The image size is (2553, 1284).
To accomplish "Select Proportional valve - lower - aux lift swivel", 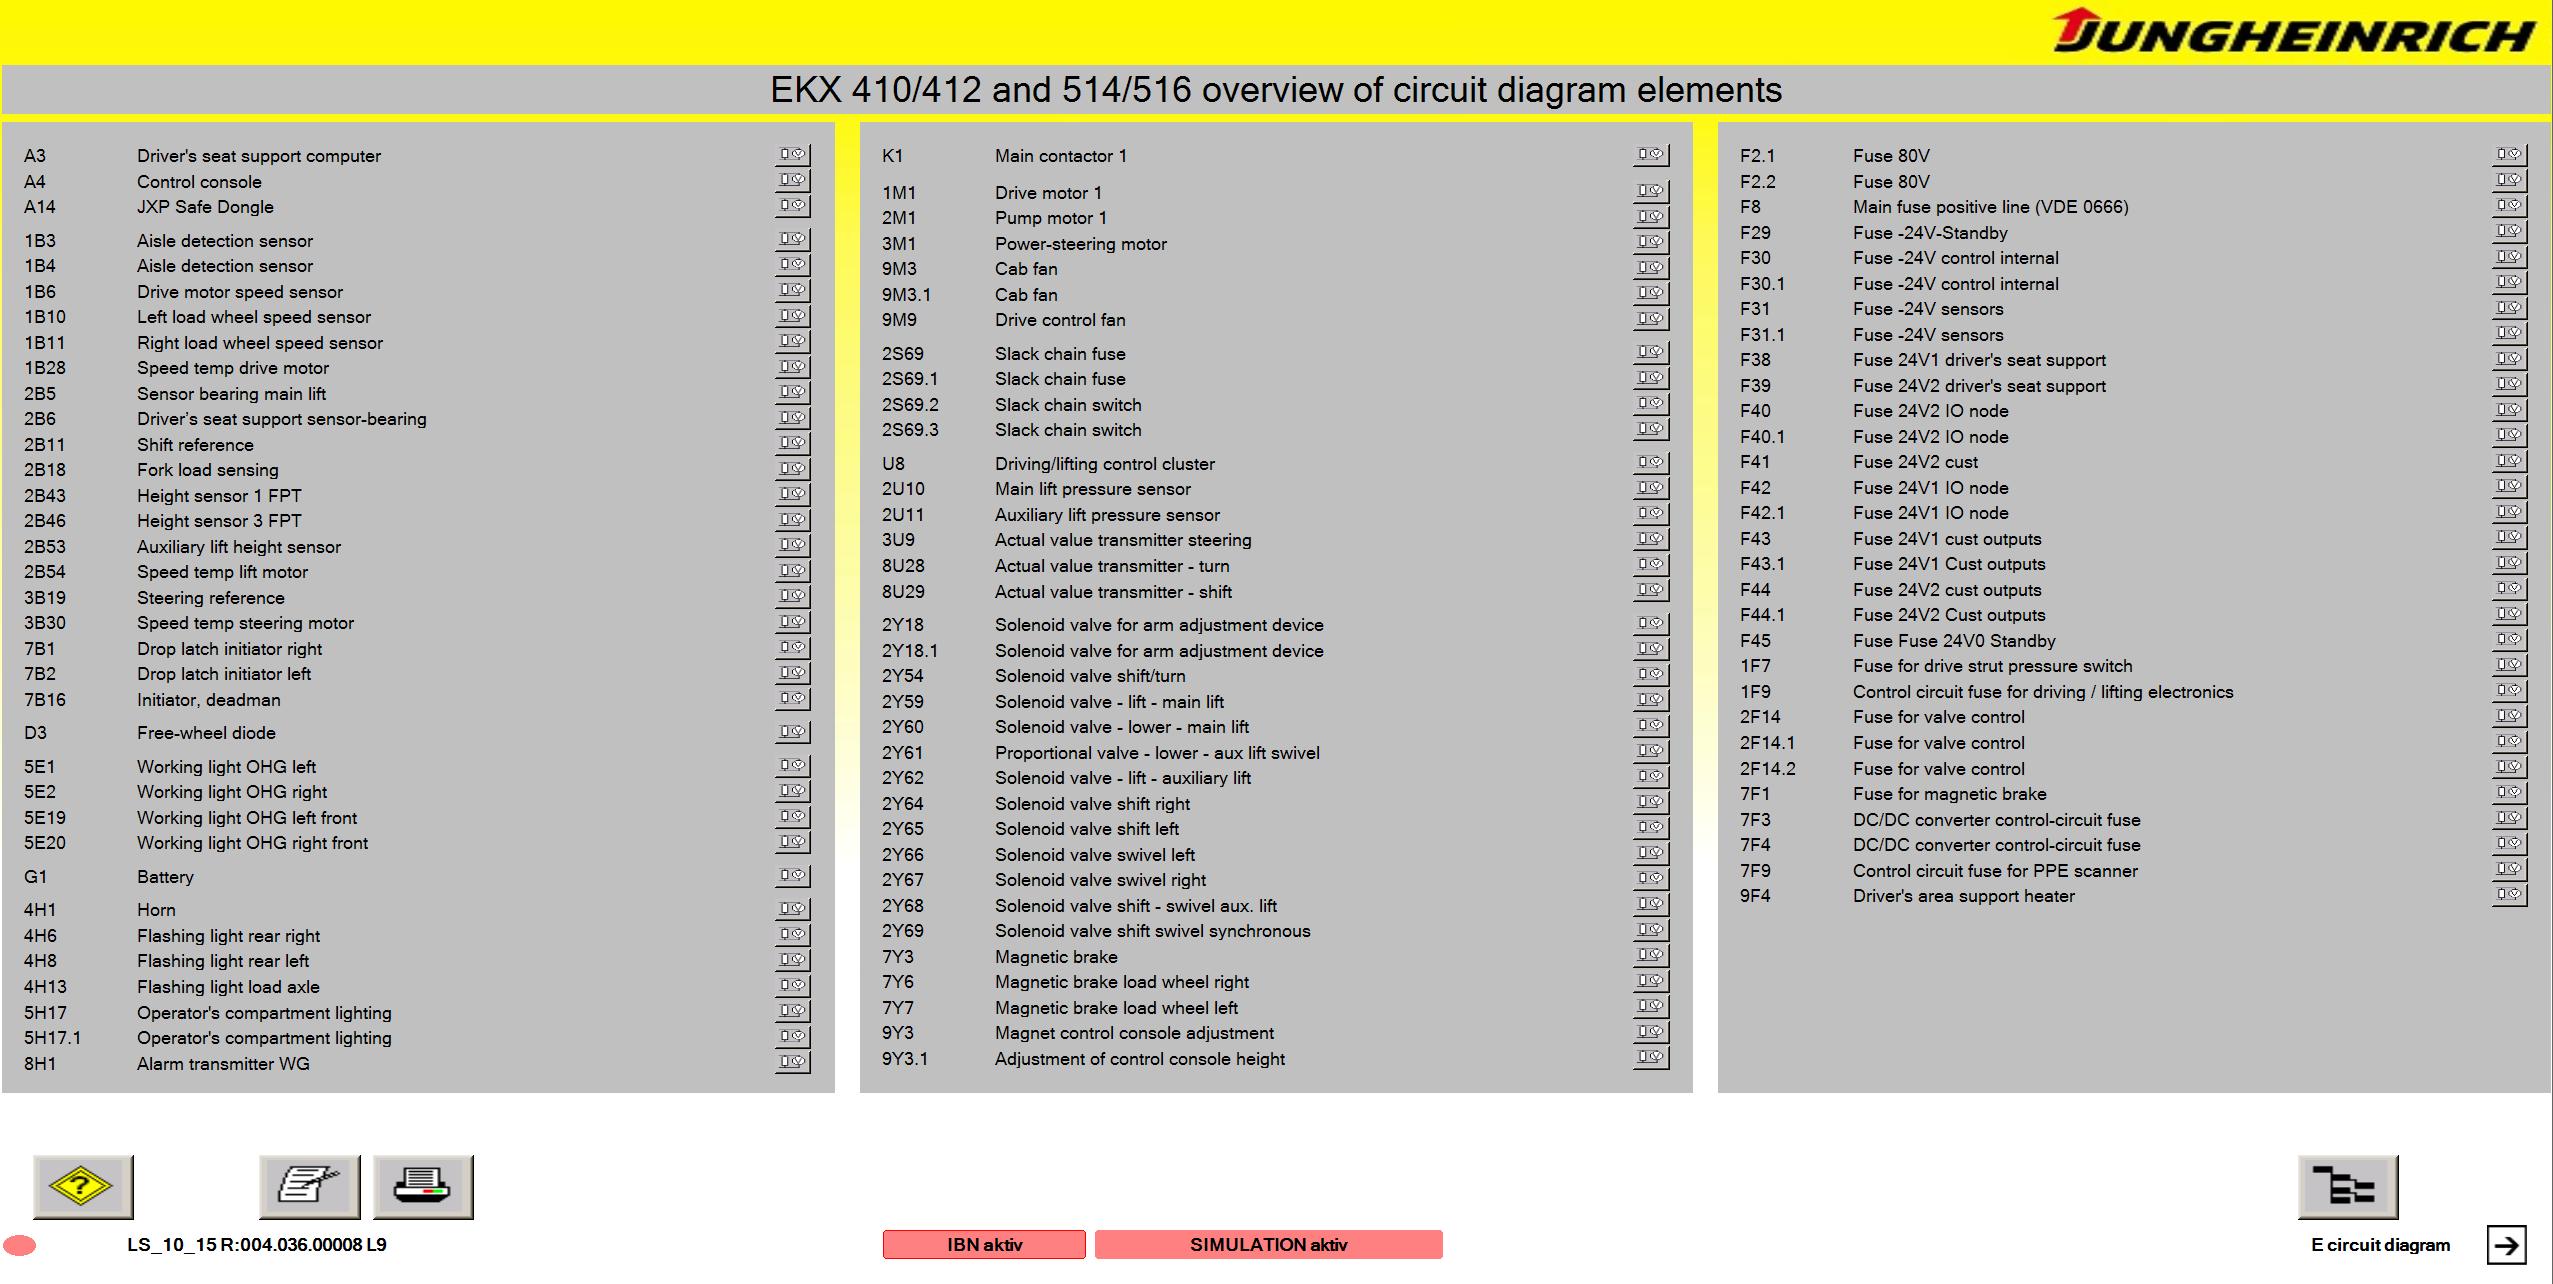I will (x=1157, y=753).
